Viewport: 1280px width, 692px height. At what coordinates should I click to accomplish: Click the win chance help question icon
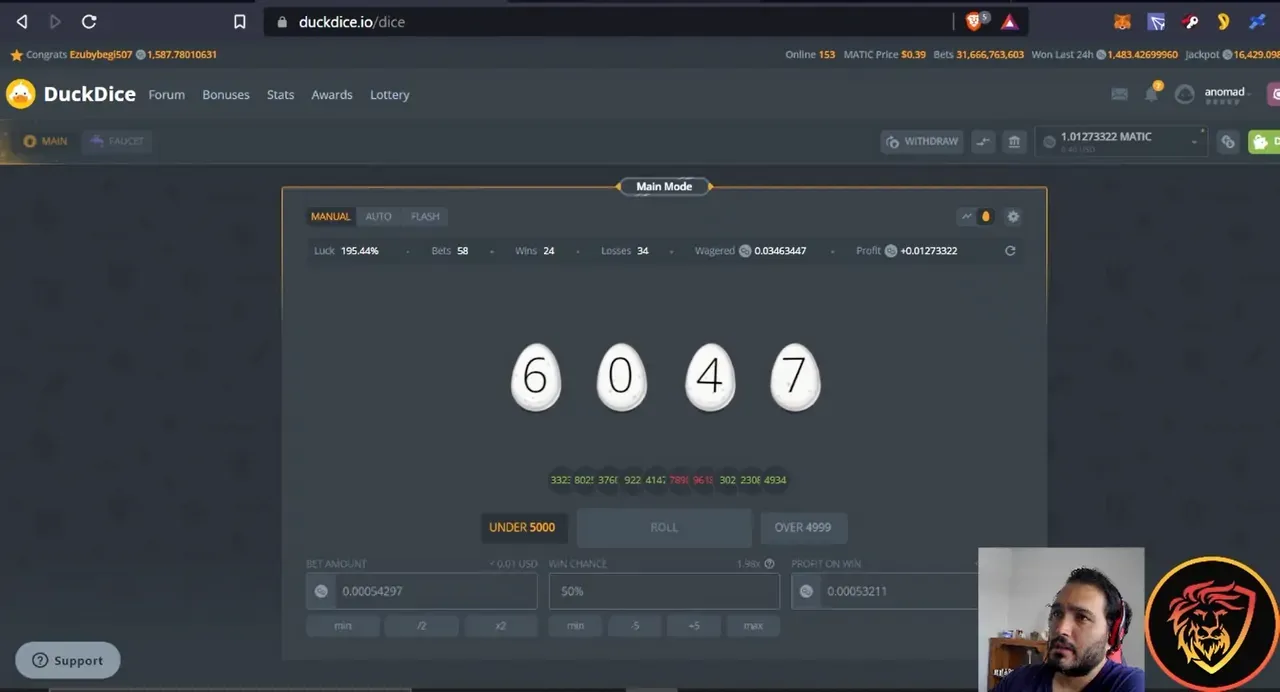click(x=769, y=564)
